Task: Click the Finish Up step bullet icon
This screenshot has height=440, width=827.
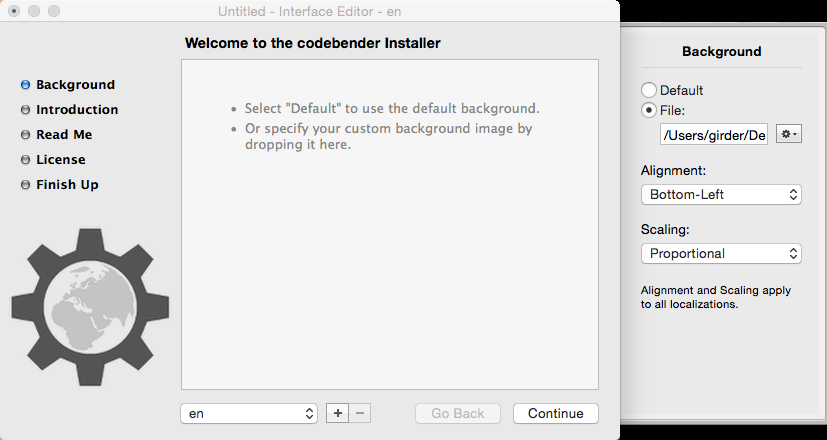Action: (25, 185)
